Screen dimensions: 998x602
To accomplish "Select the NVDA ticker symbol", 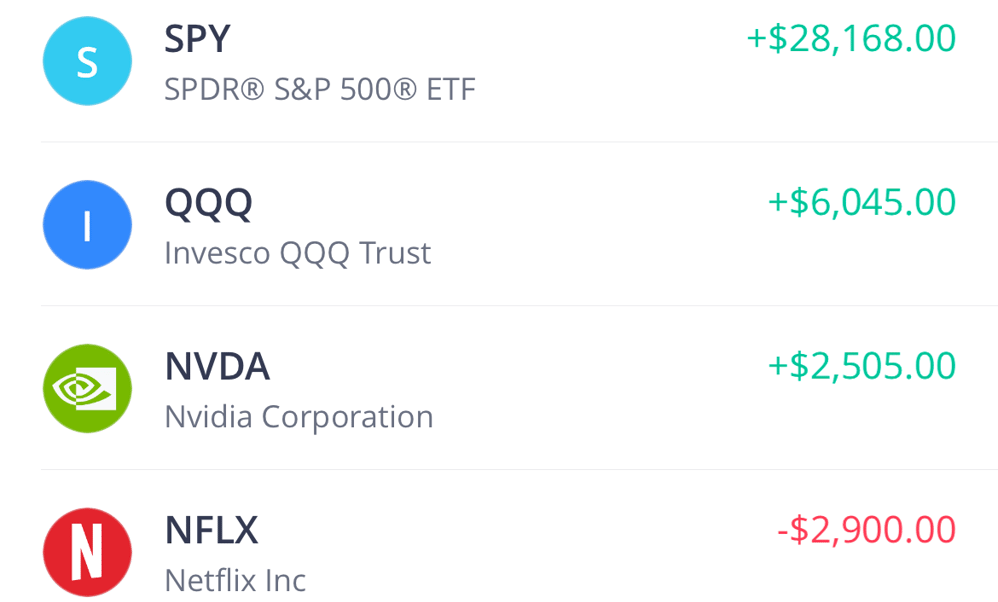I will tap(217, 367).
